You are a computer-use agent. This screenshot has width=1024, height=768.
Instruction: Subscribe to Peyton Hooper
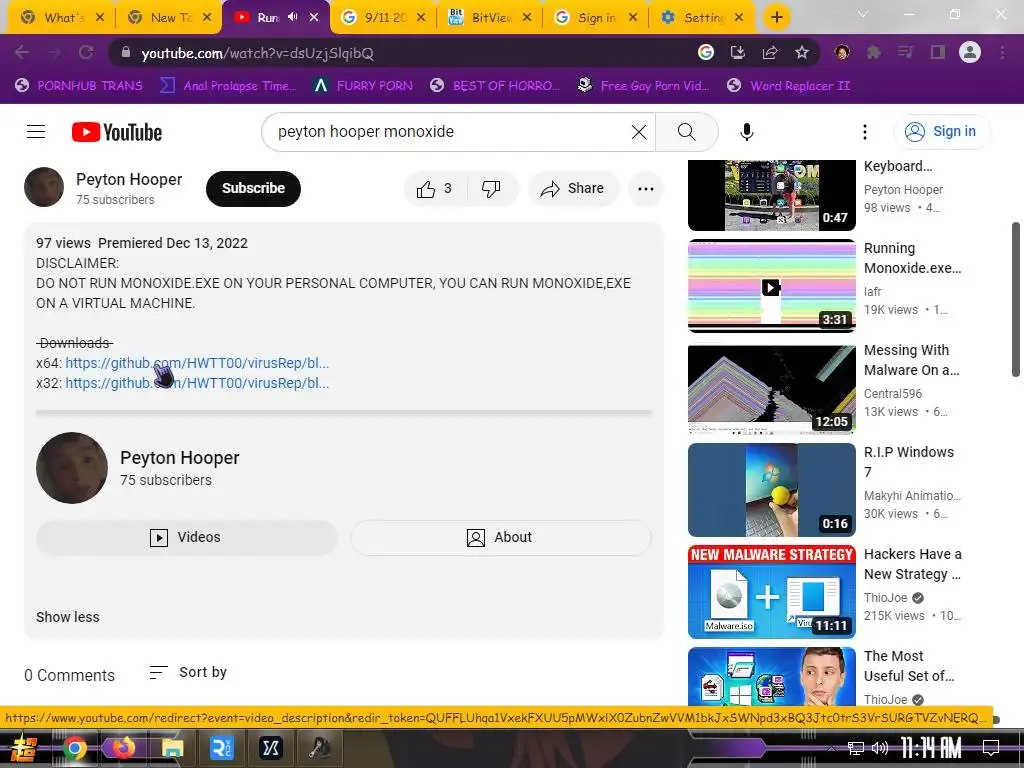[253, 189]
